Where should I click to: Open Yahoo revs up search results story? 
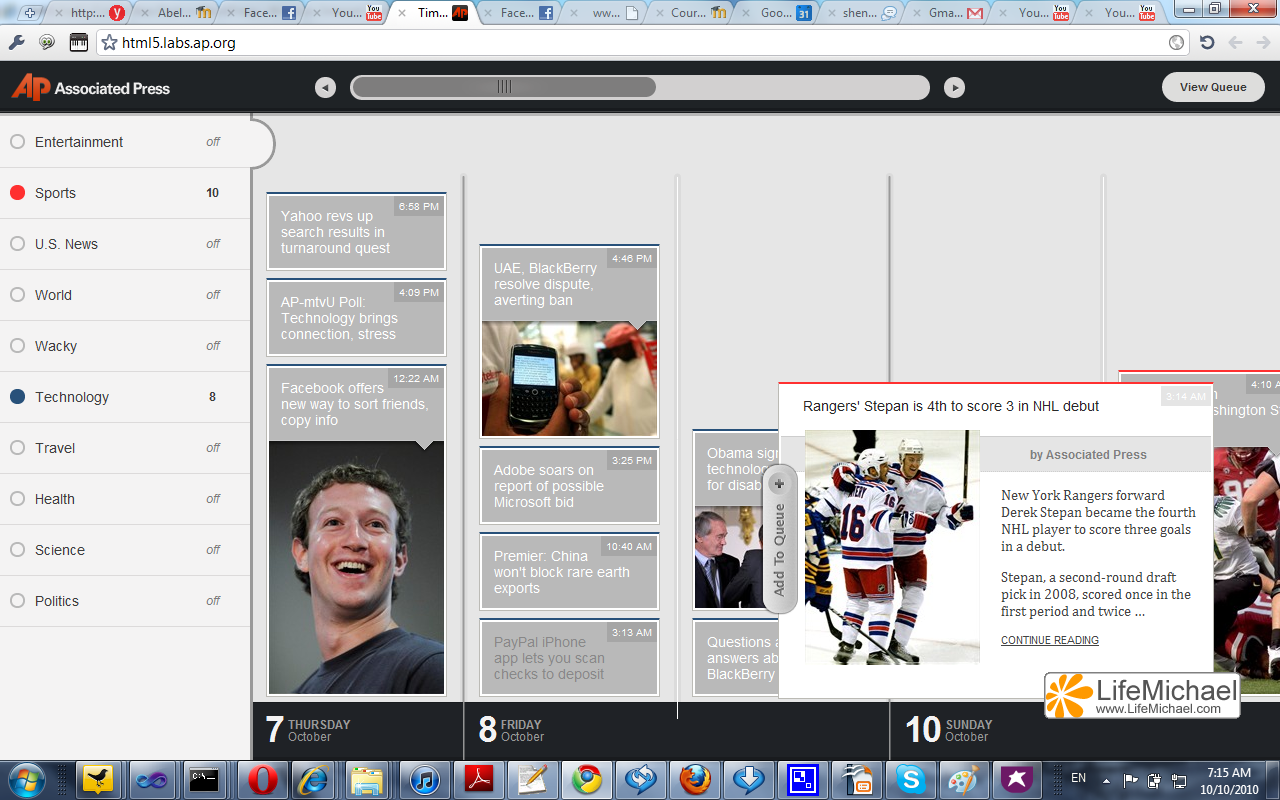(356, 232)
